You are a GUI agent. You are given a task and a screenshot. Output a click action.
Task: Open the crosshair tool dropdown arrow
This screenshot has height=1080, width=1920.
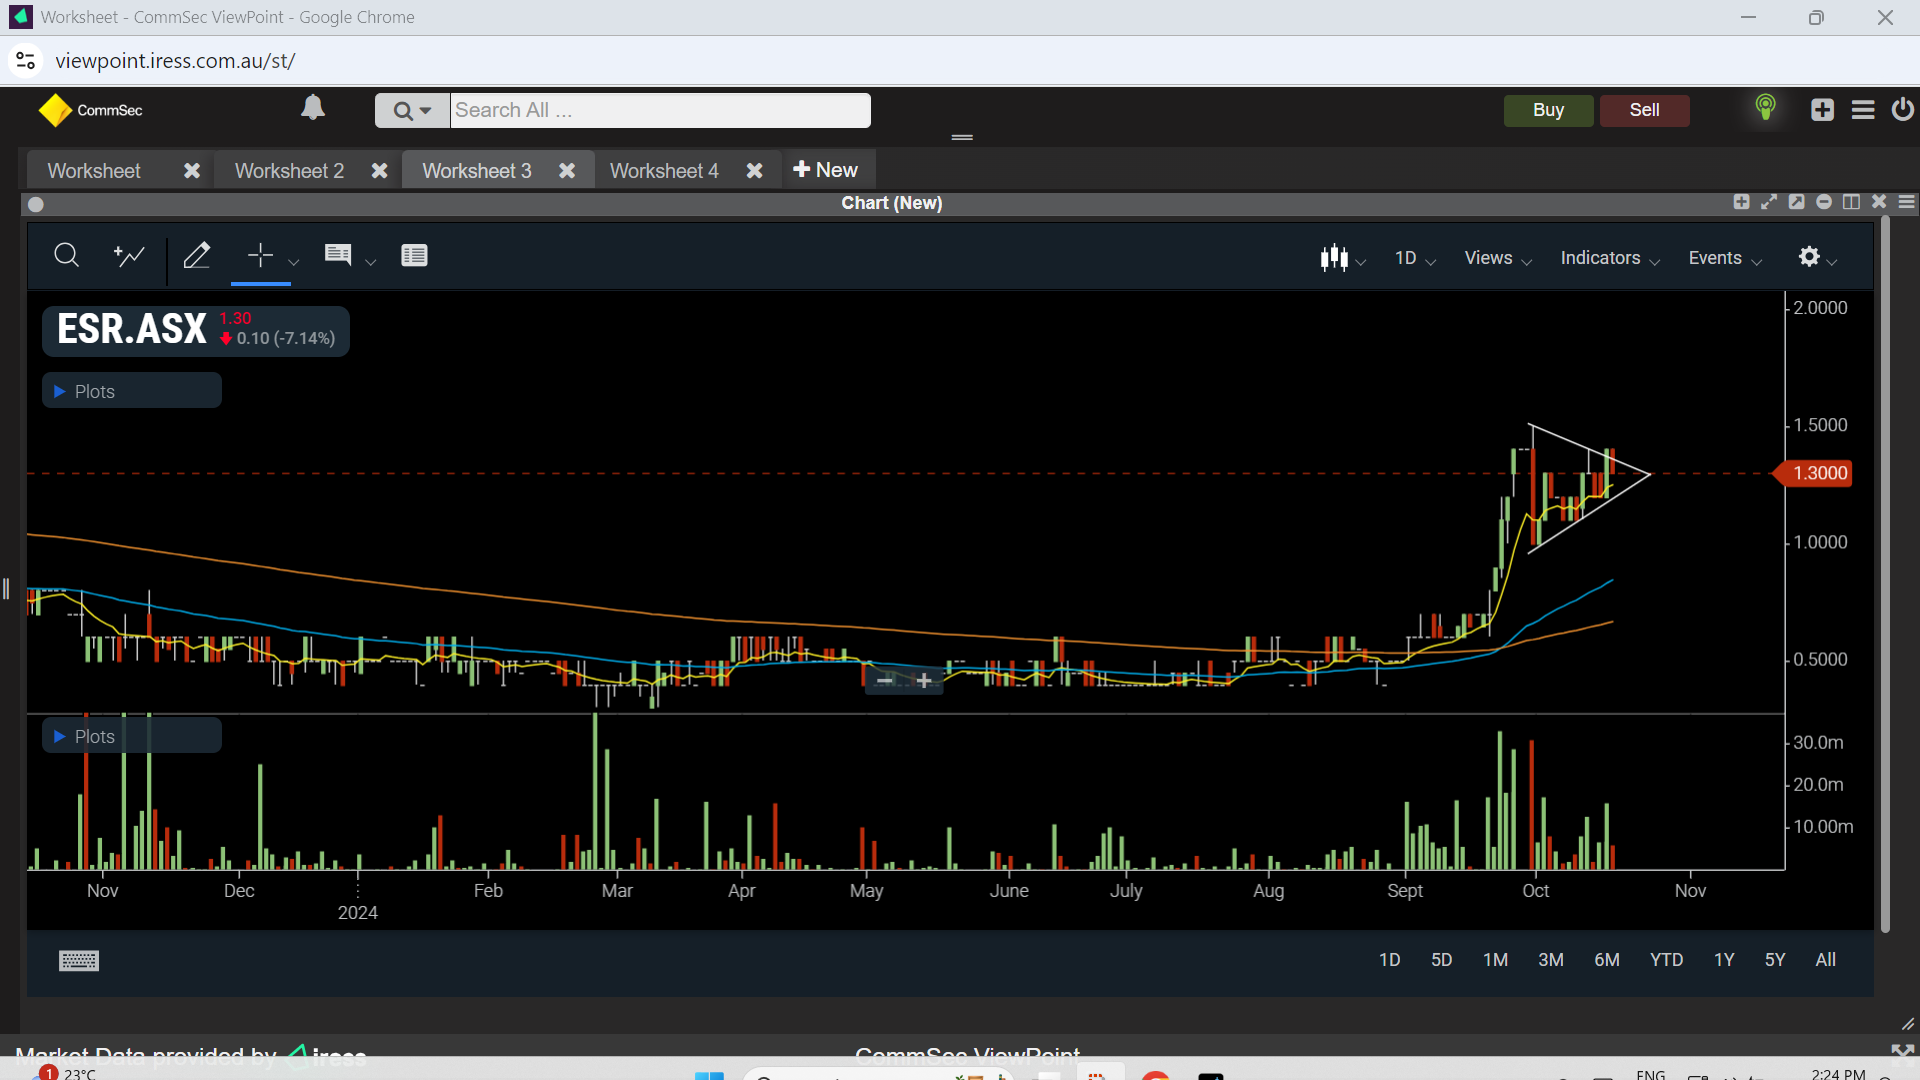coord(294,262)
